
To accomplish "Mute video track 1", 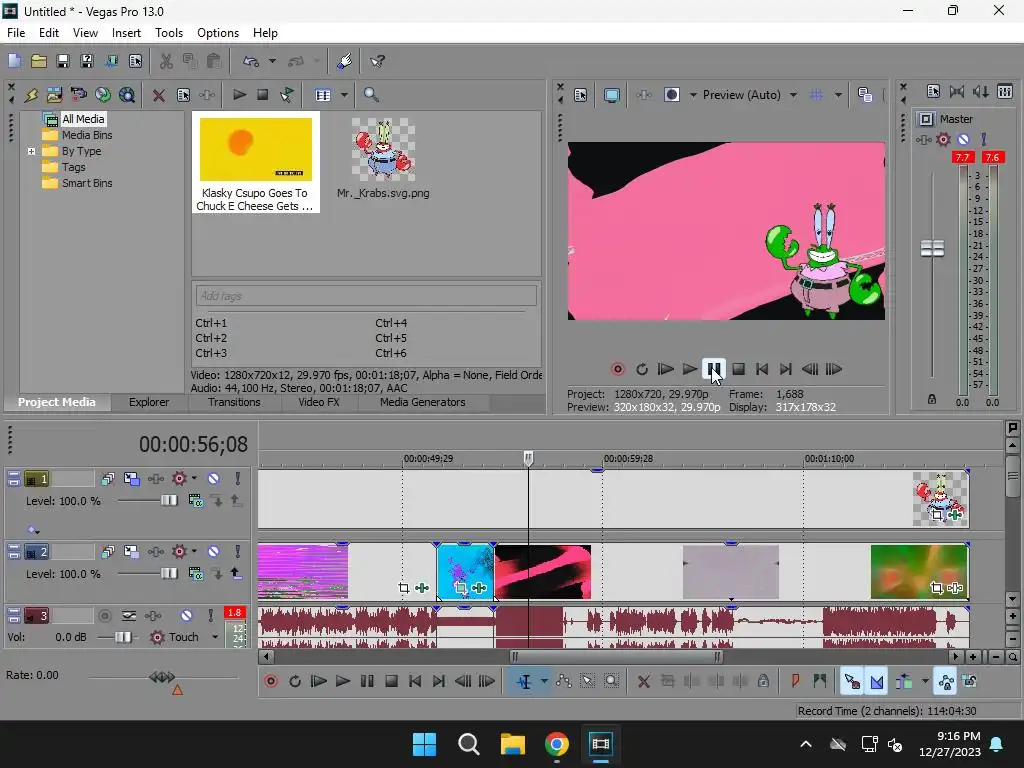I will pos(213,479).
